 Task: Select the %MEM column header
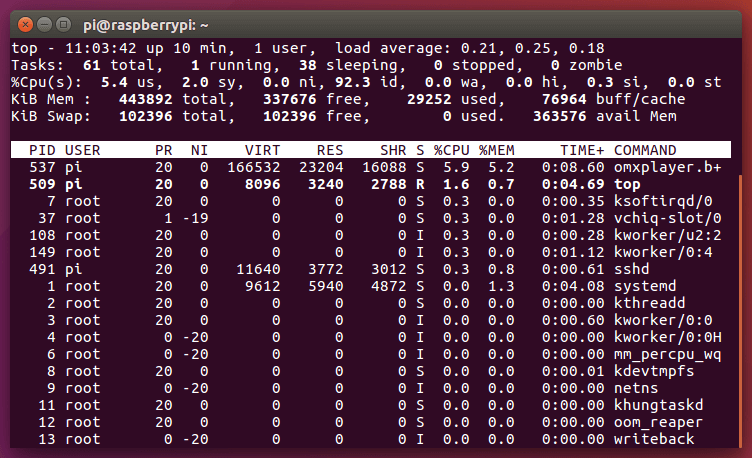pyautogui.click(x=495, y=150)
